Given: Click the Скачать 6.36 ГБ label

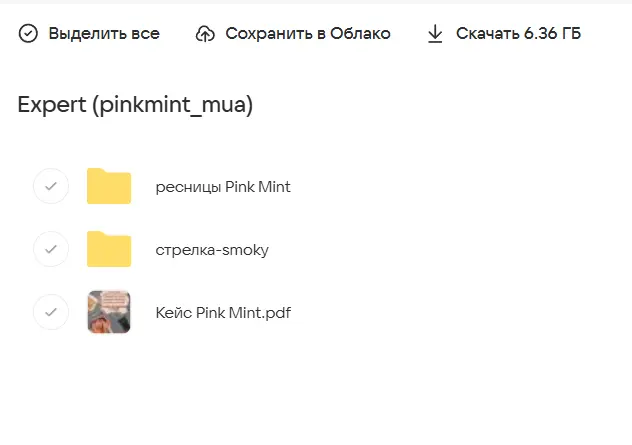Looking at the screenshot, I should [x=518, y=34].
